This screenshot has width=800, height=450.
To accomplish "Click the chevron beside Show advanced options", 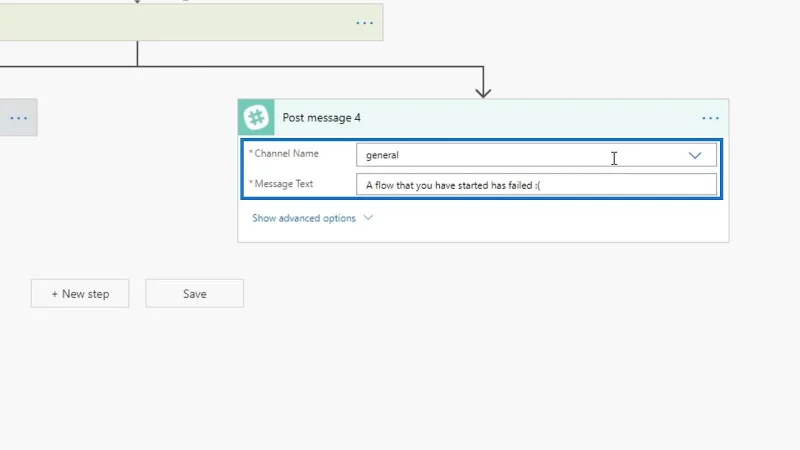I will click(x=368, y=218).
